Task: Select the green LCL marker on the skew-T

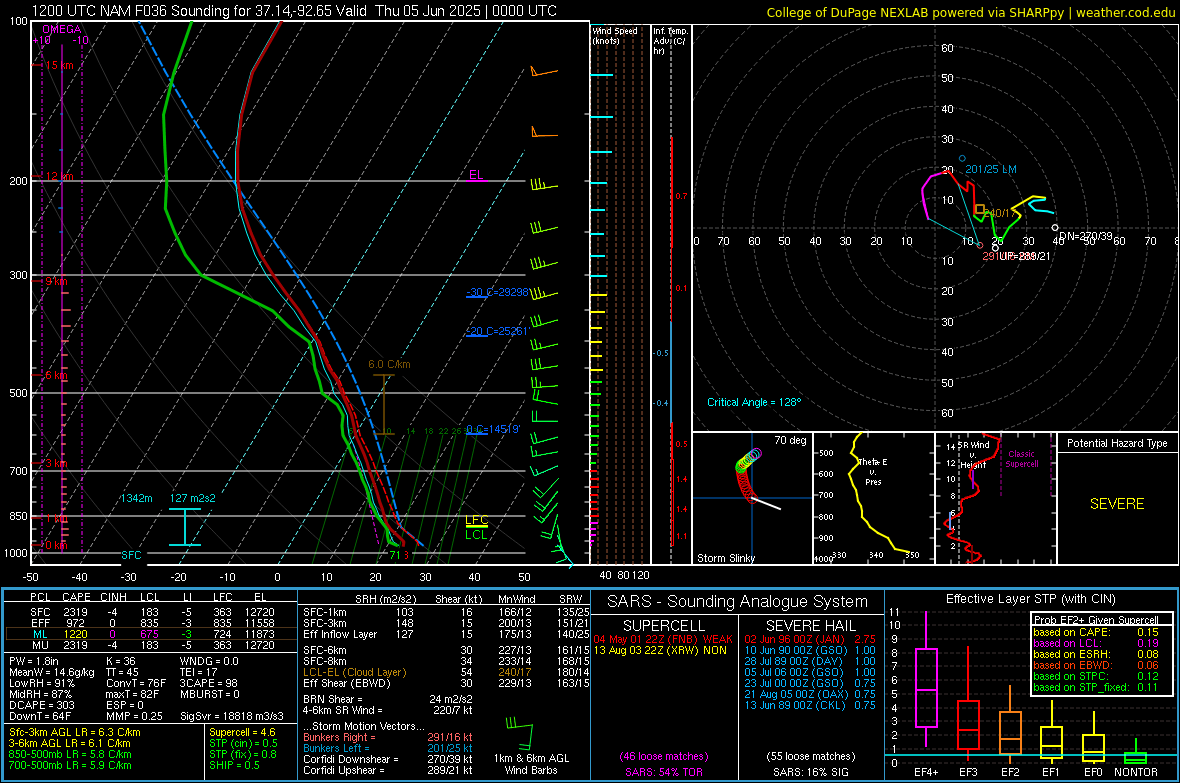Action: pos(476,535)
